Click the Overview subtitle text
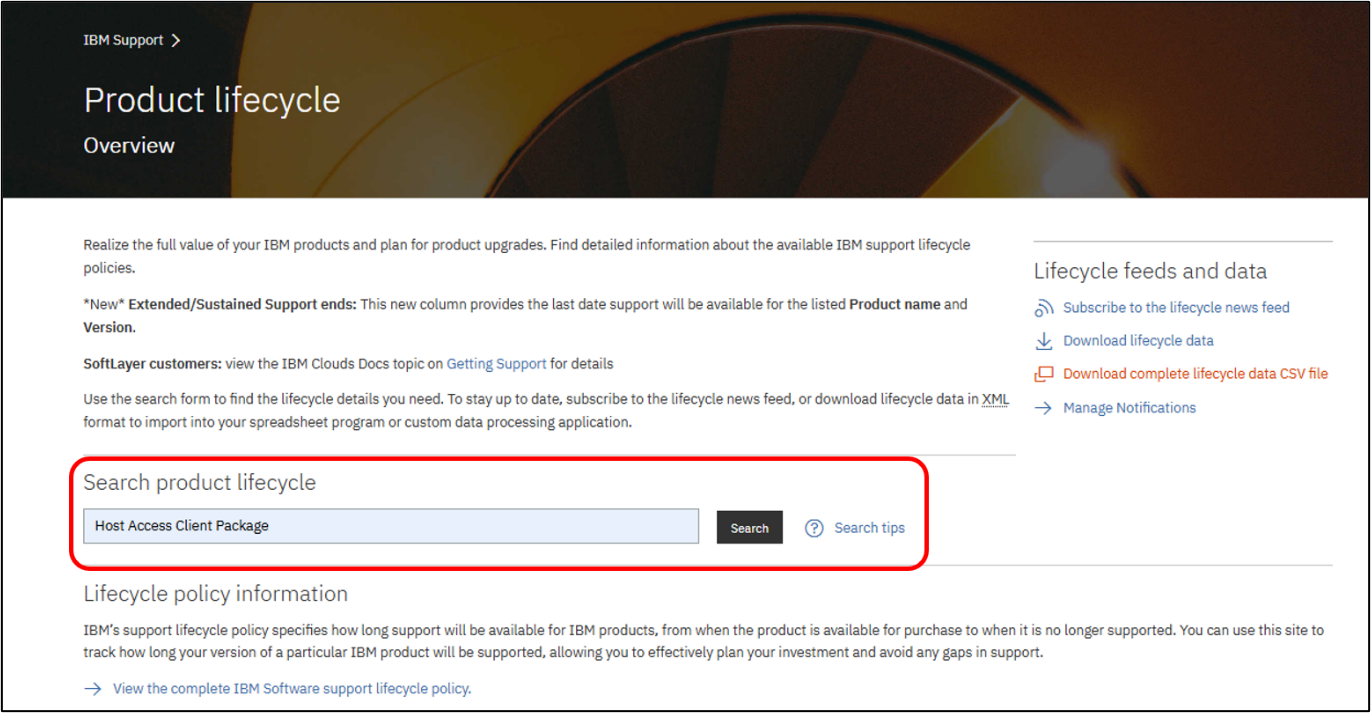 [x=129, y=146]
